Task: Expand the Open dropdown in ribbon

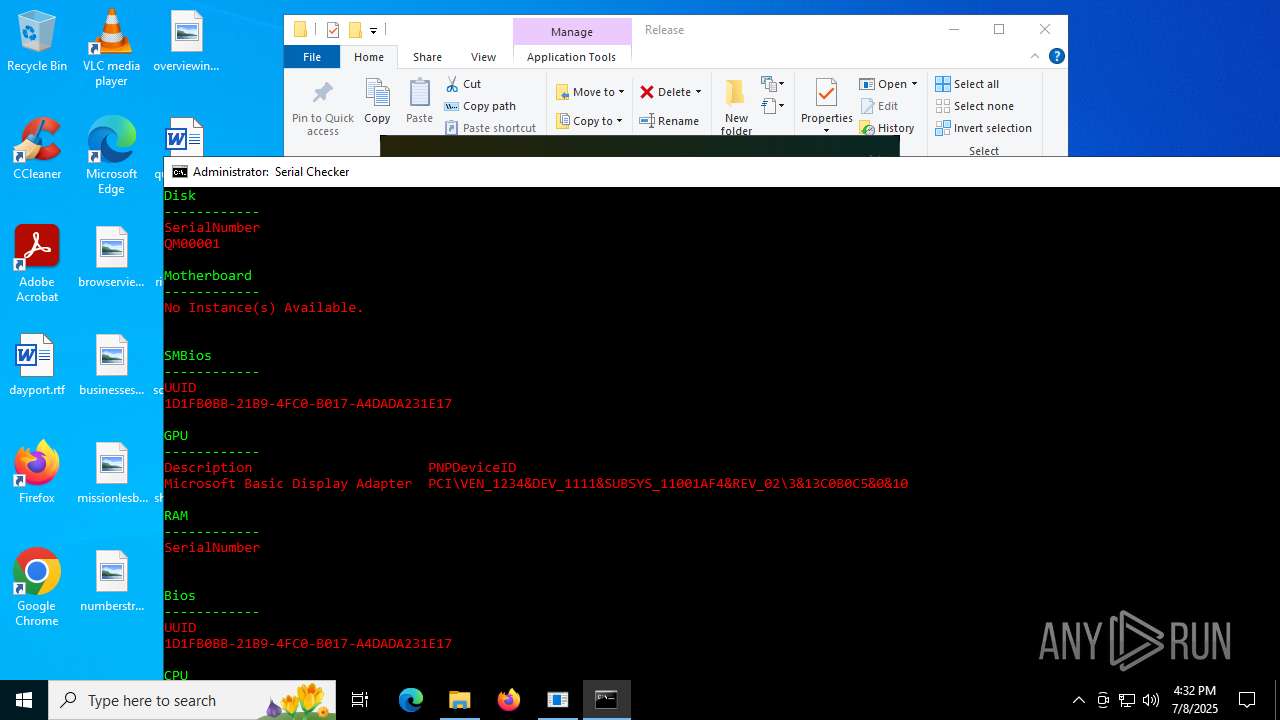Action: (914, 84)
